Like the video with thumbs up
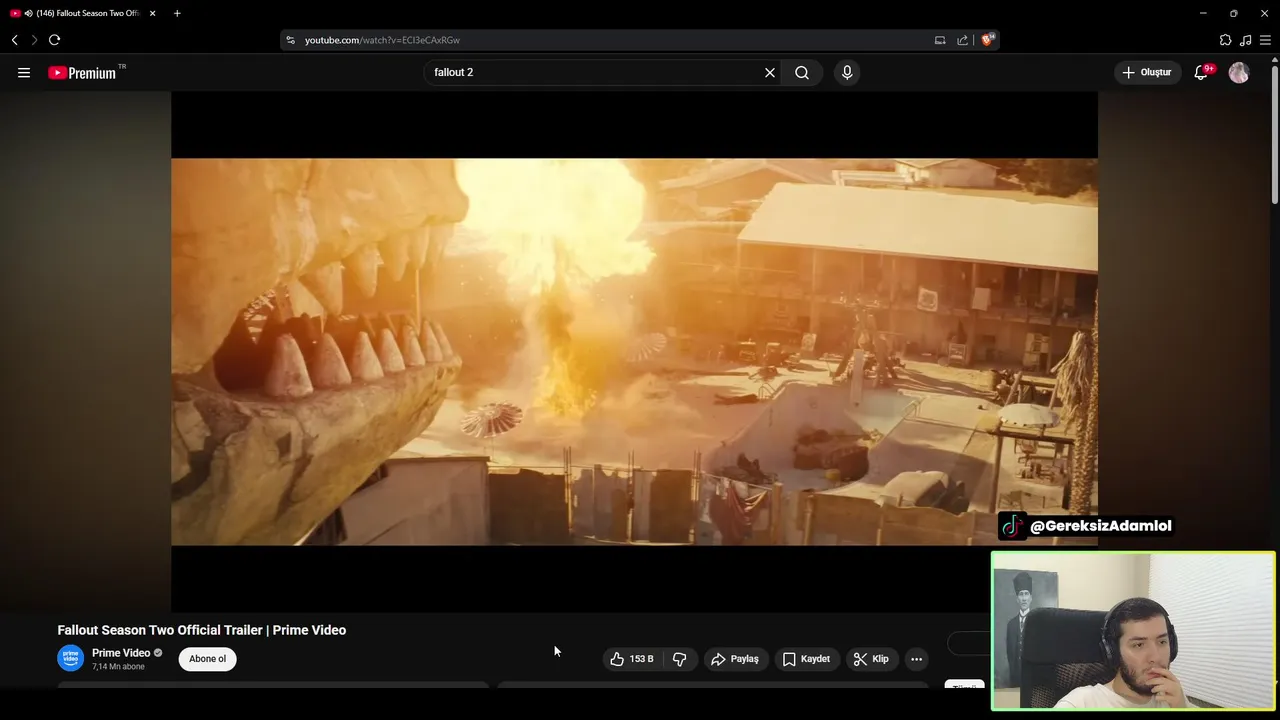1280x720 pixels. coord(631,659)
